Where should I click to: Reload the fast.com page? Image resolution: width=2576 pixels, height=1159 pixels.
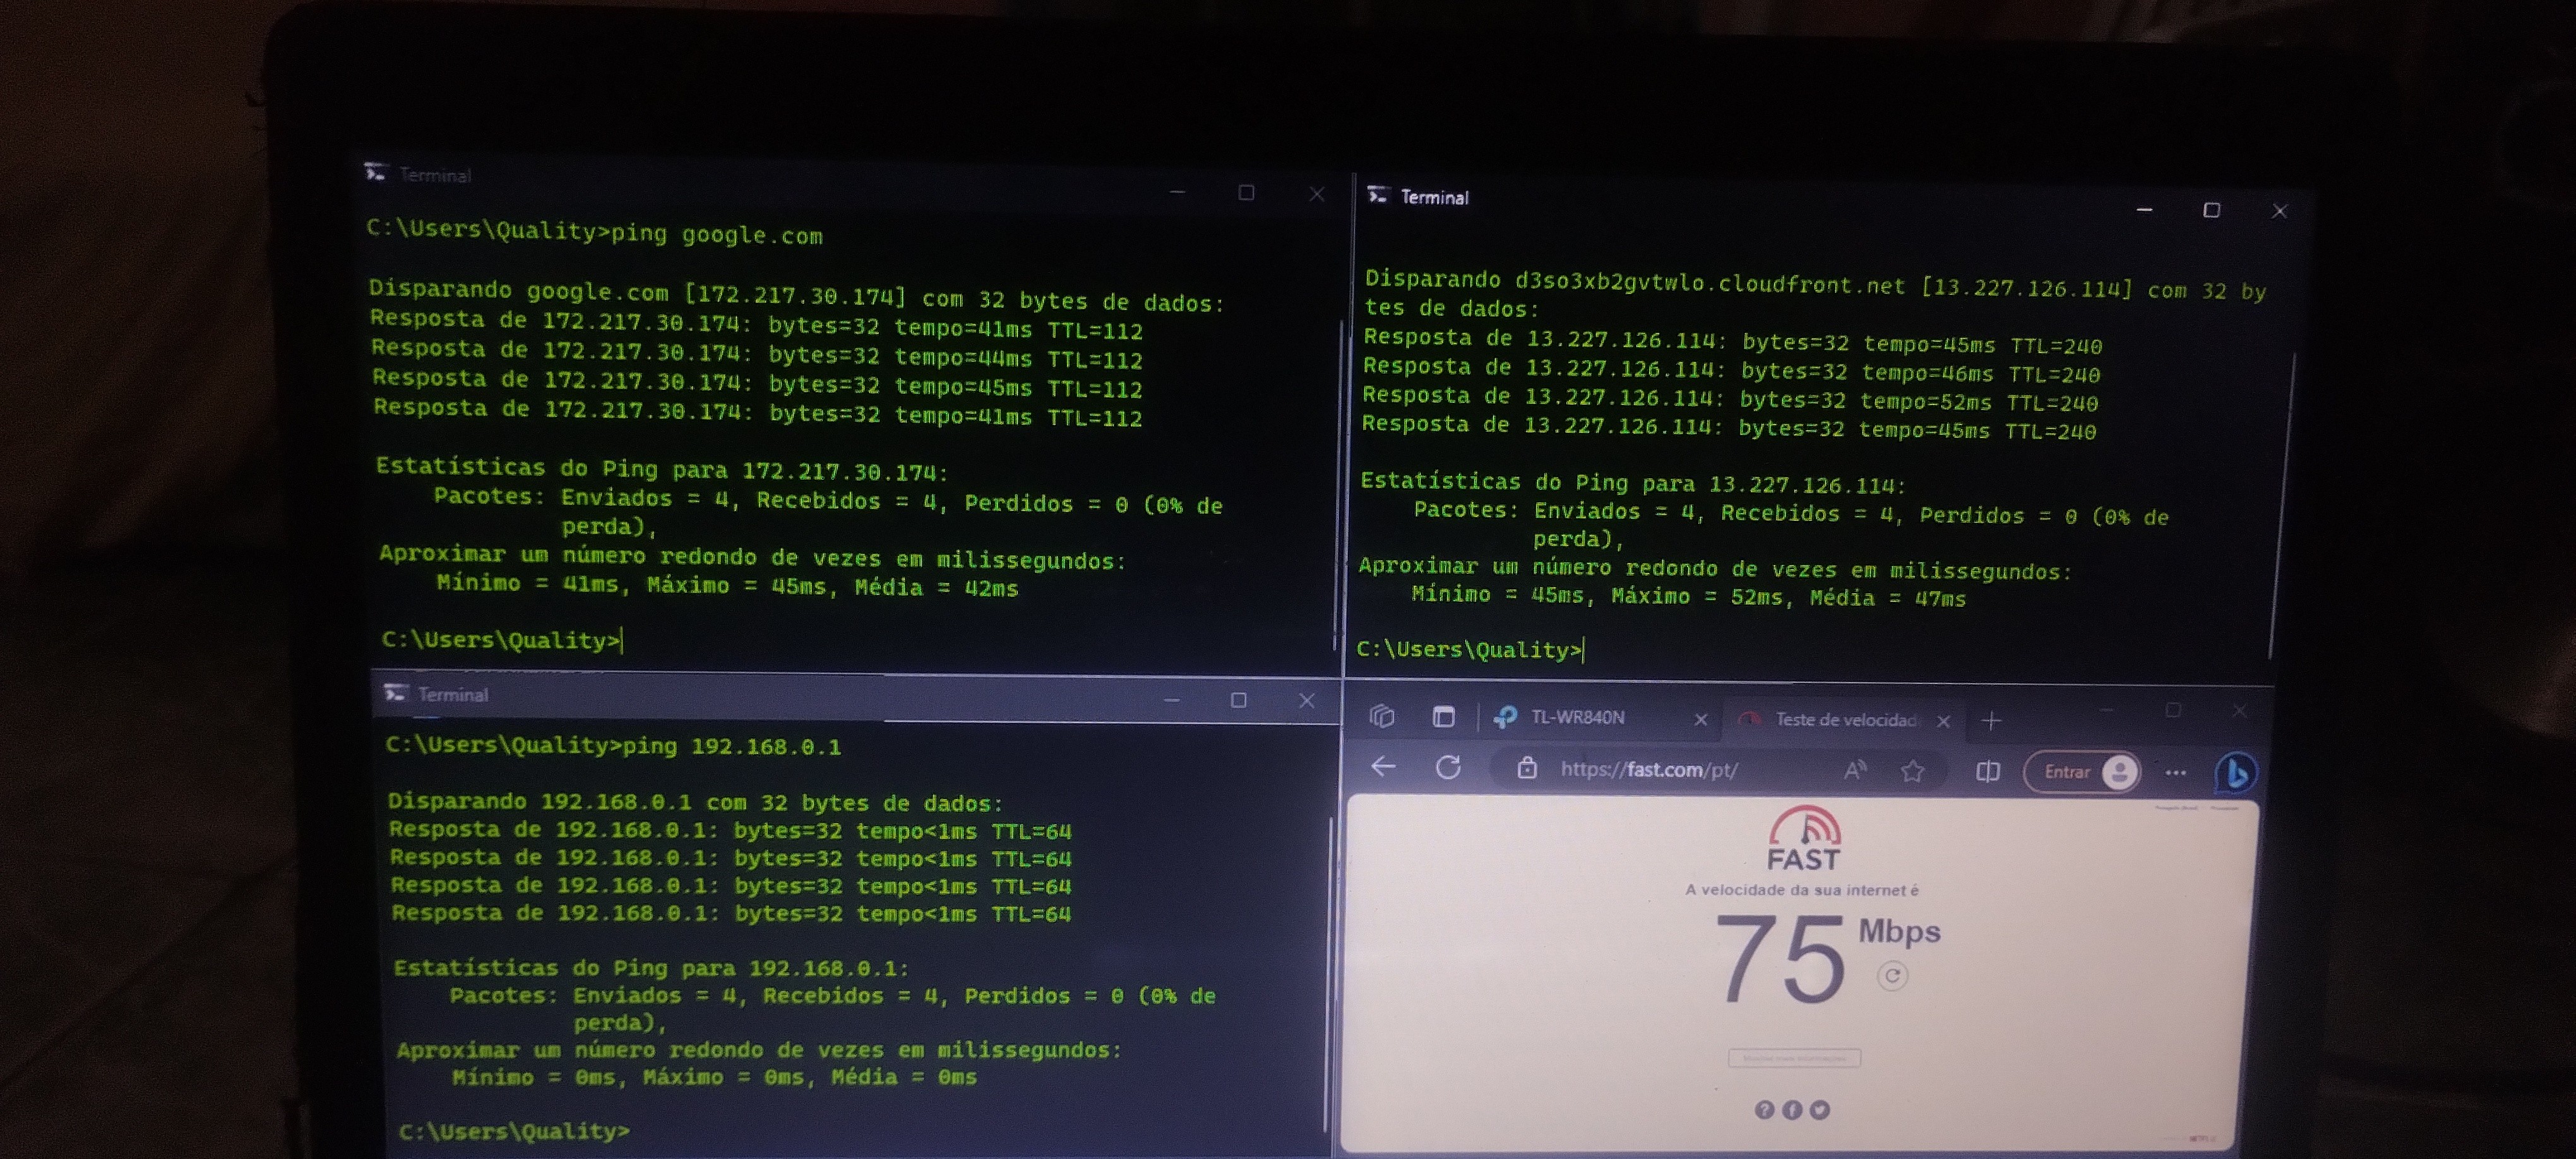click(x=1448, y=768)
